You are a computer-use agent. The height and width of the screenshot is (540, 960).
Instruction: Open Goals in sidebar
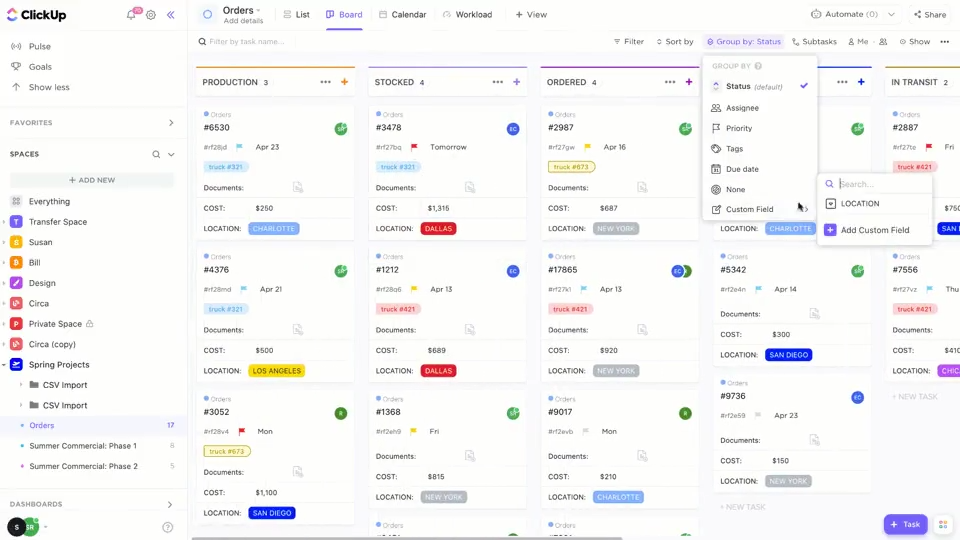pos(40,67)
